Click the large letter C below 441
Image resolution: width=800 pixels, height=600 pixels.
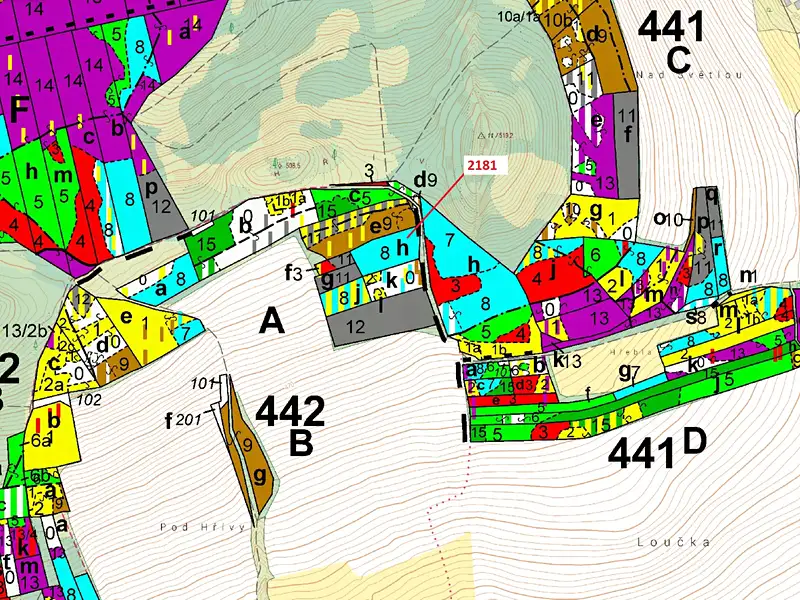click(x=678, y=60)
